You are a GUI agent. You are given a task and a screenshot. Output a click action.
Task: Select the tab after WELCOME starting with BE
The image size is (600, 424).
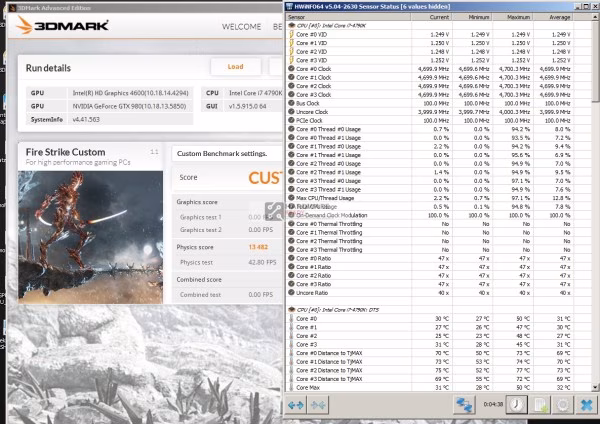point(277,27)
